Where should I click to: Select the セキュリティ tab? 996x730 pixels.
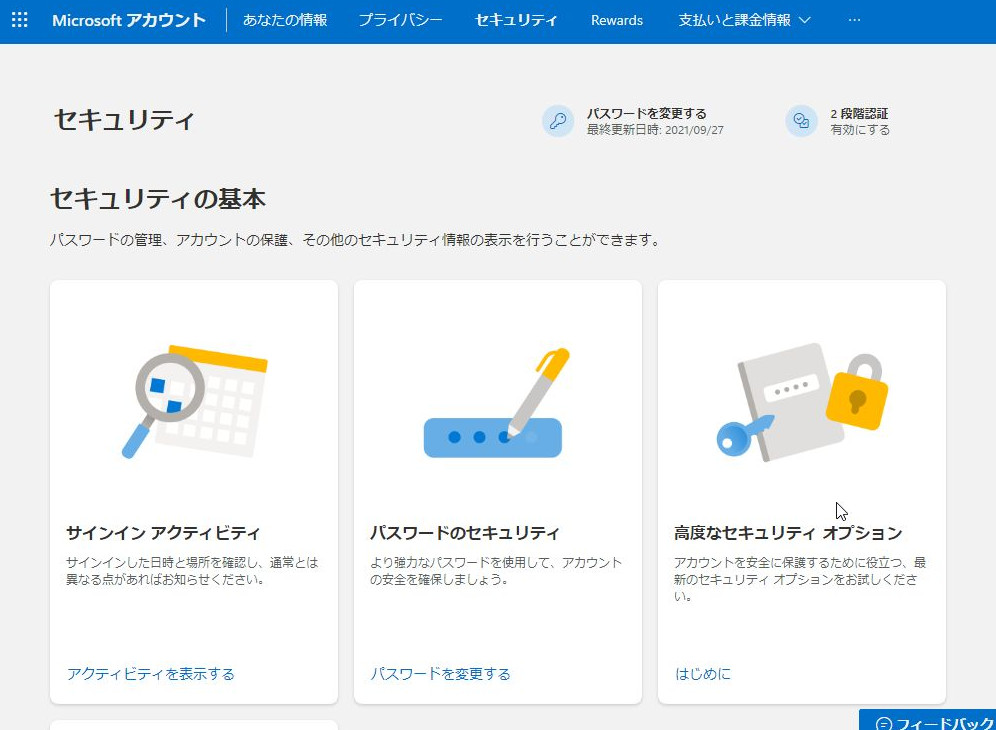[516, 20]
